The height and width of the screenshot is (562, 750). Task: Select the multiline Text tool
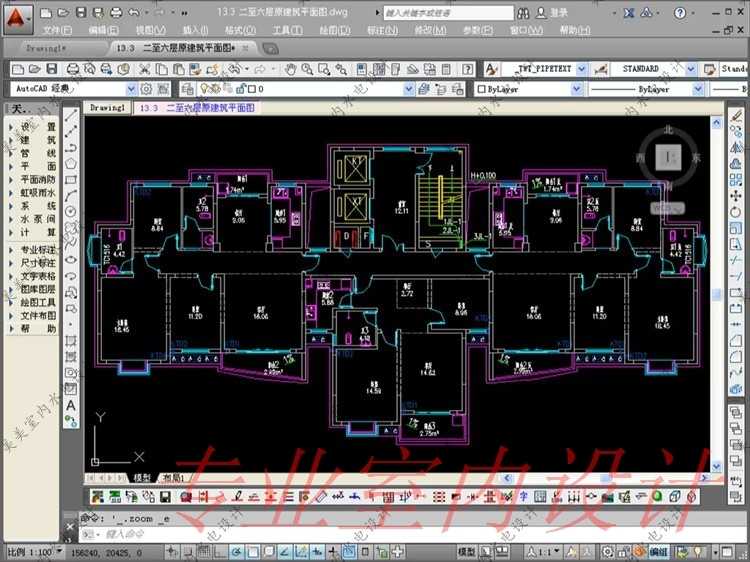[72, 405]
